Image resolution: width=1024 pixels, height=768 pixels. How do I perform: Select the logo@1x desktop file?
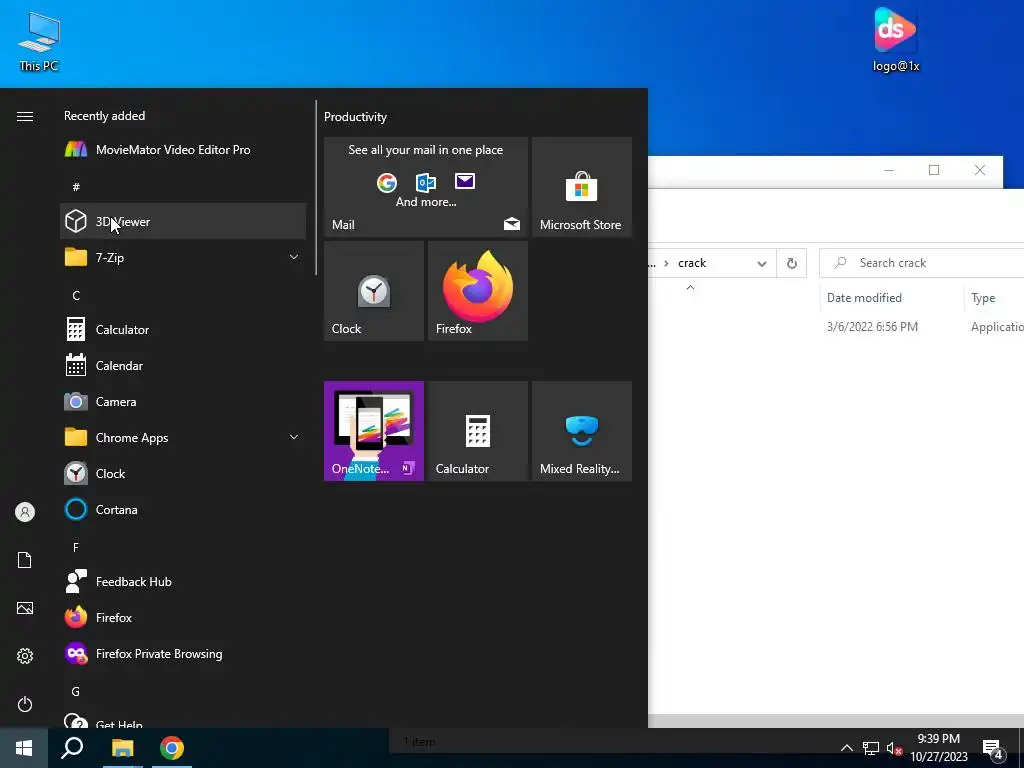896,40
